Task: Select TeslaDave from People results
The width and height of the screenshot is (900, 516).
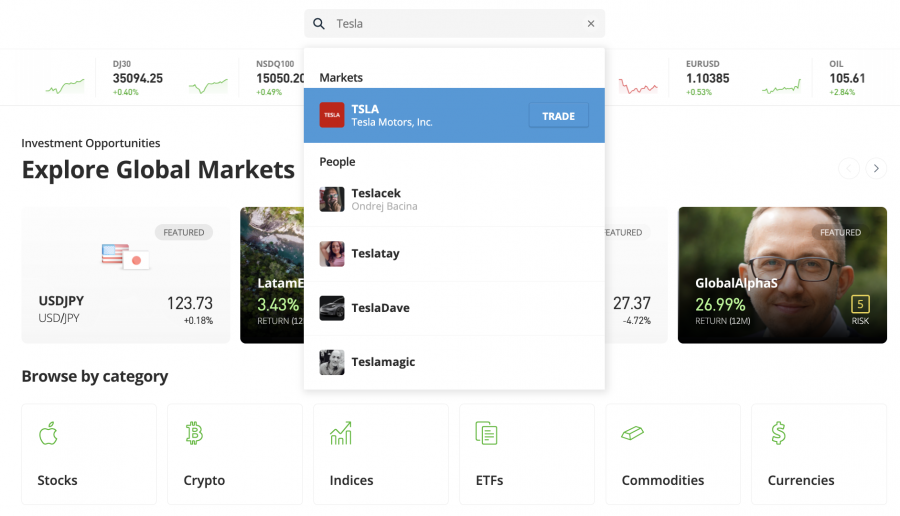Action: click(x=380, y=308)
